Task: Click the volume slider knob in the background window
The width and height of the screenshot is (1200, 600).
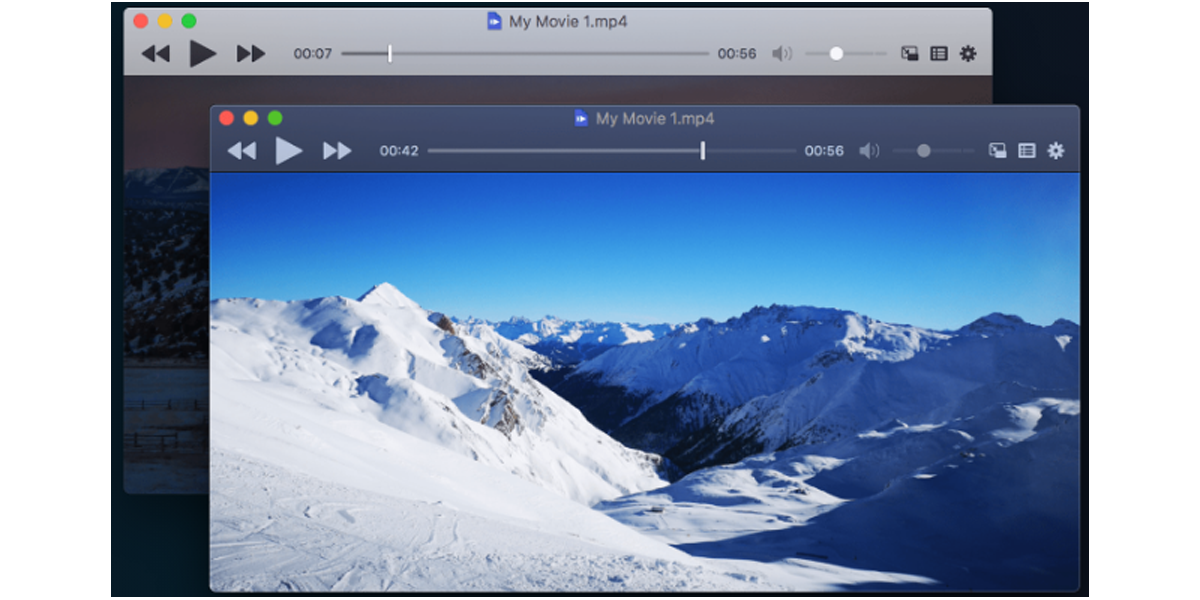Action: (x=836, y=54)
